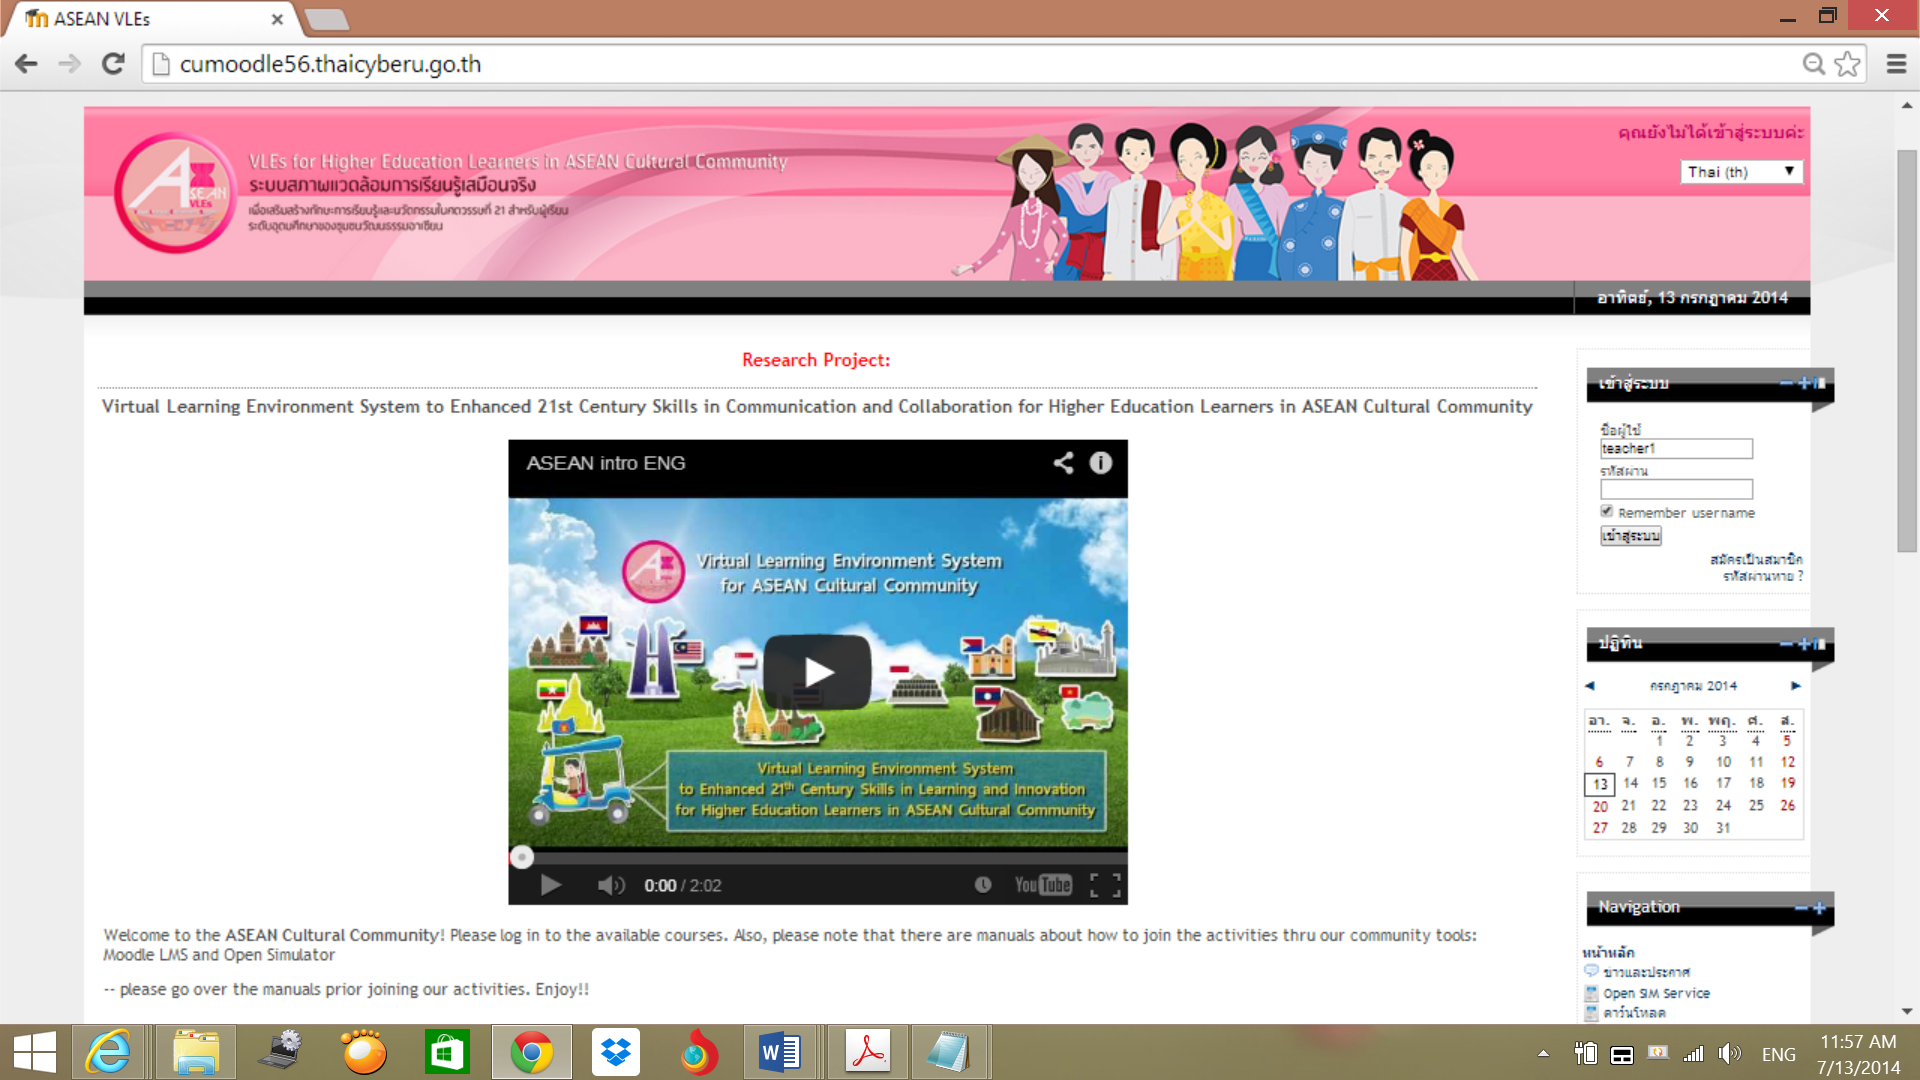The height and width of the screenshot is (1080, 1920).
Task: Toggle Remember username checkbox
Action: tap(1607, 512)
